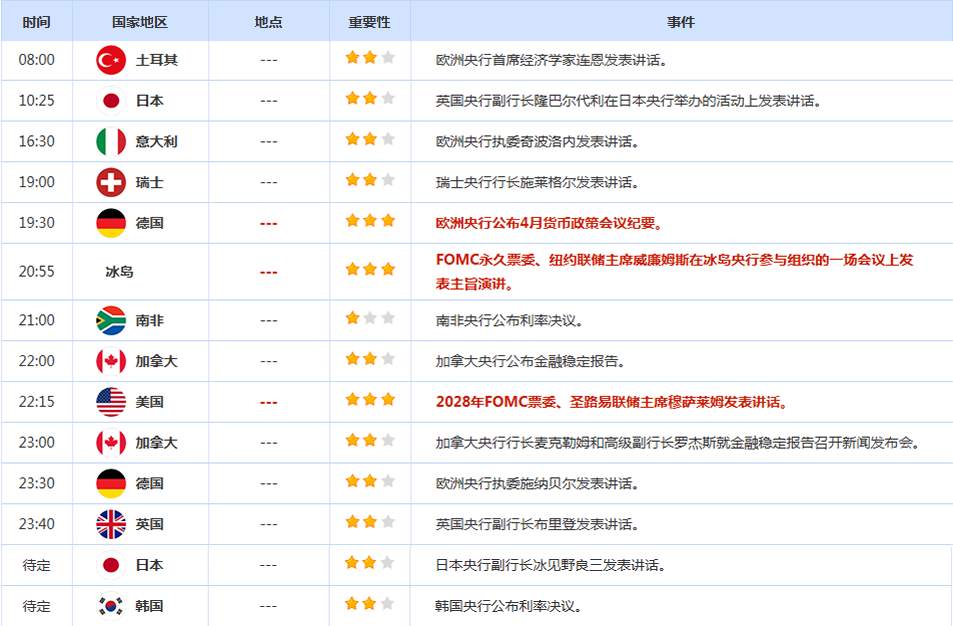Image resolution: width=953 pixels, height=626 pixels.
Task: Click importance stars in 19:30 row
Action: (370, 221)
